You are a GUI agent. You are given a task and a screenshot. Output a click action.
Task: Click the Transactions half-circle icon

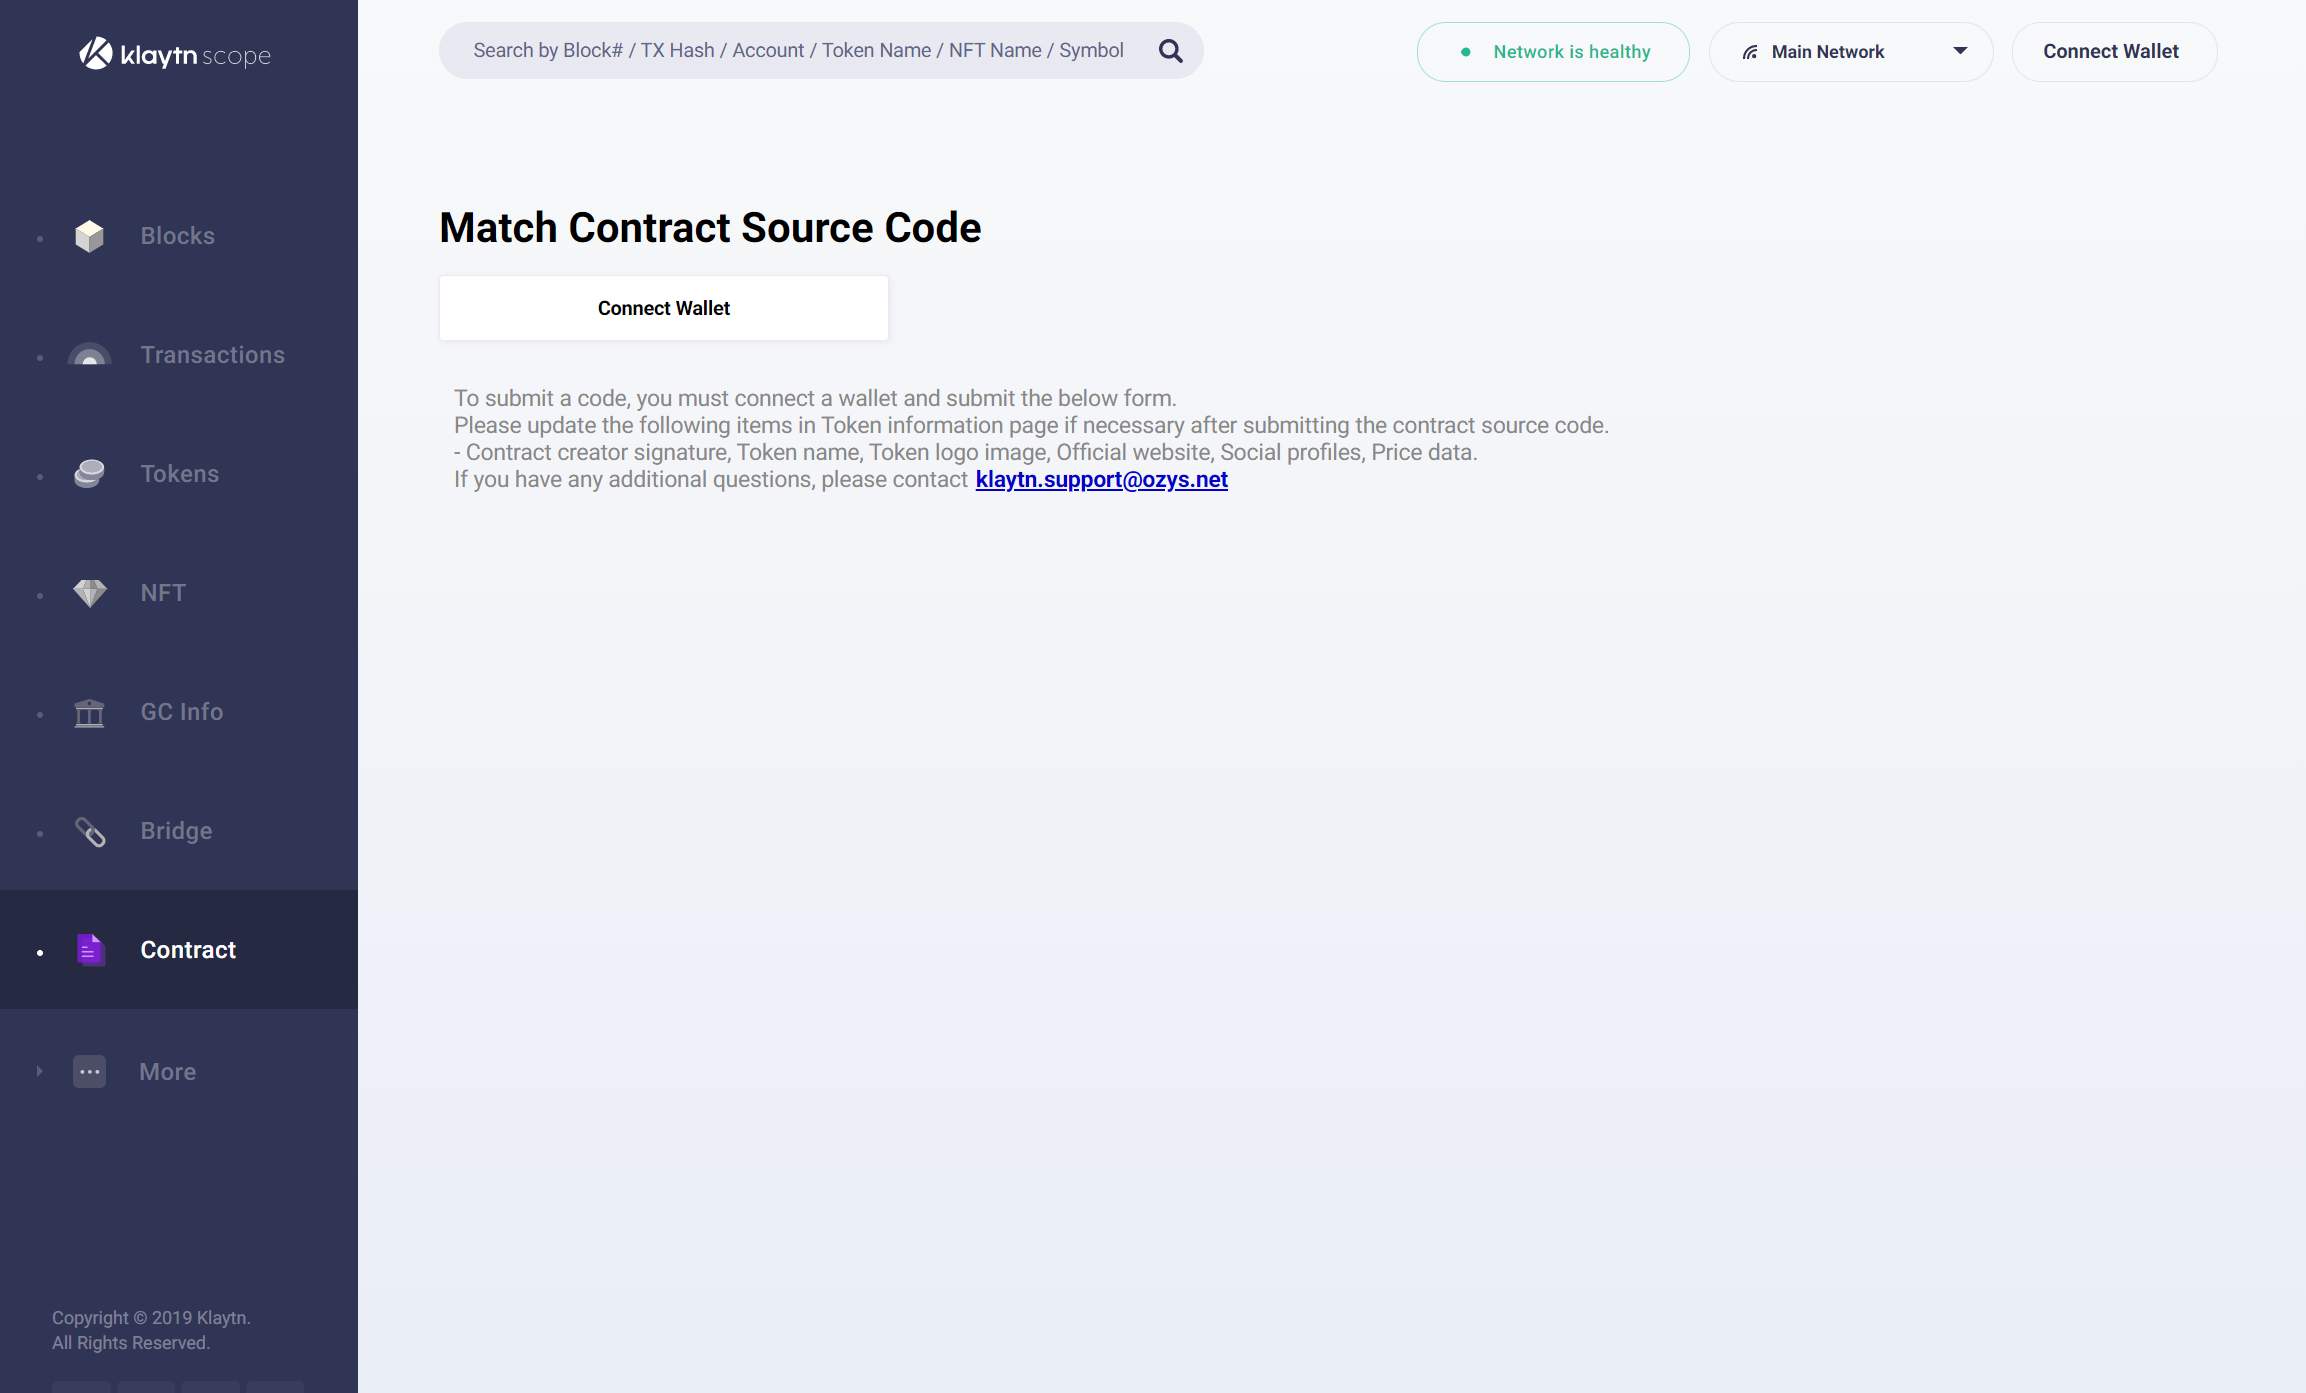(89, 355)
